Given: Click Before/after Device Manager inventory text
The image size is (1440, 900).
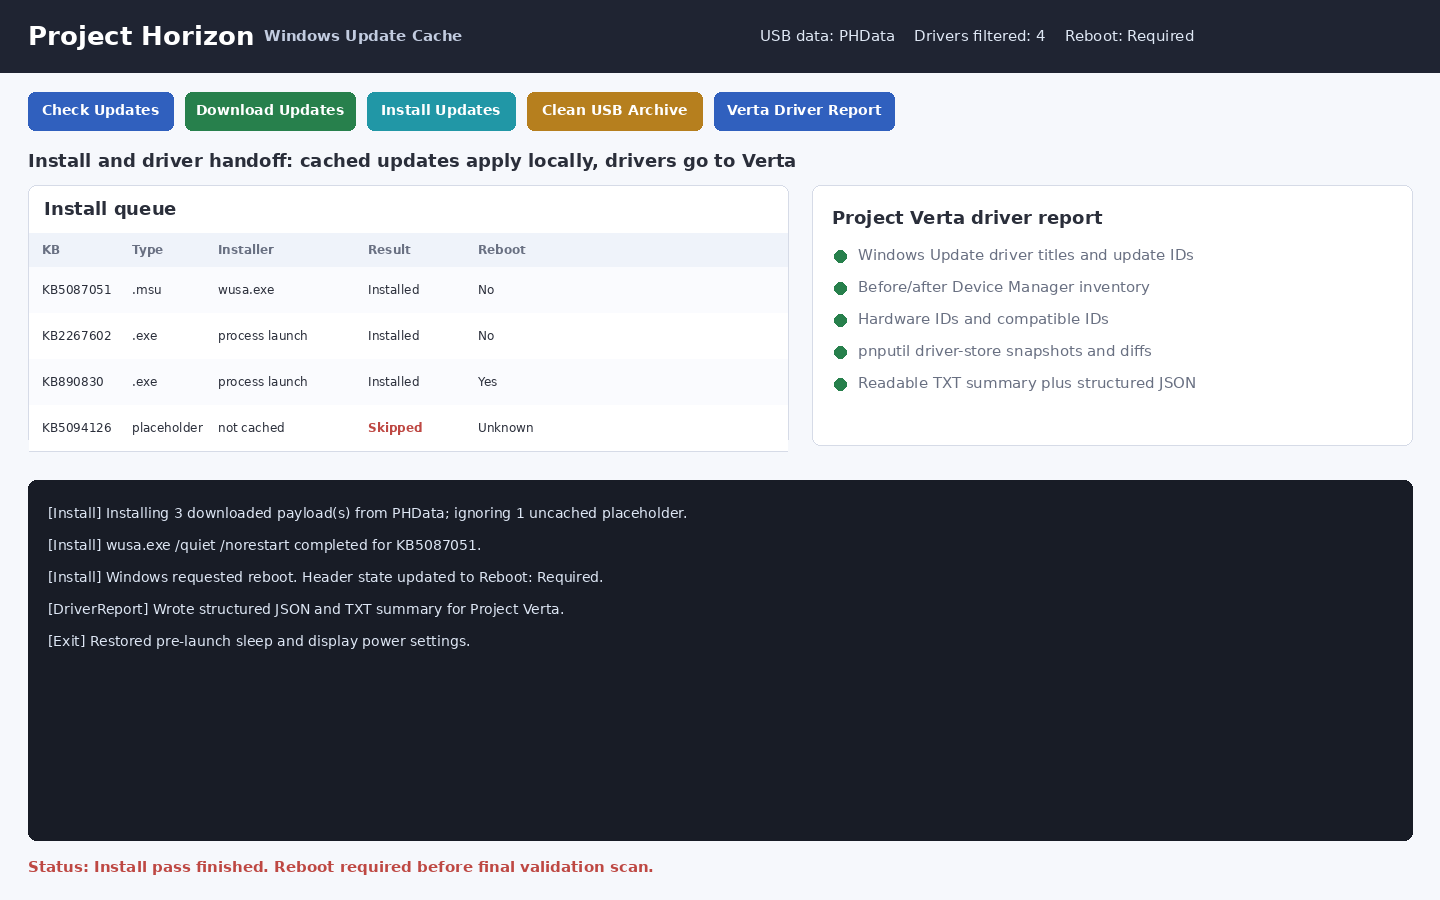Looking at the screenshot, I should click(x=1004, y=287).
